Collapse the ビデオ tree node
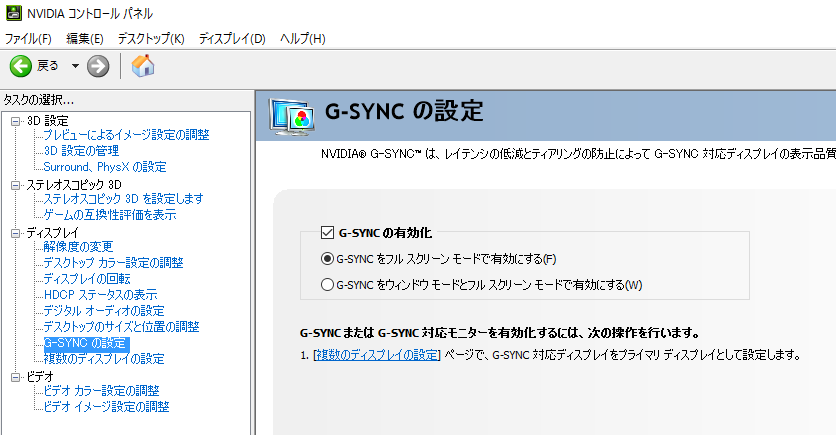The height and width of the screenshot is (435, 836). coord(15,377)
